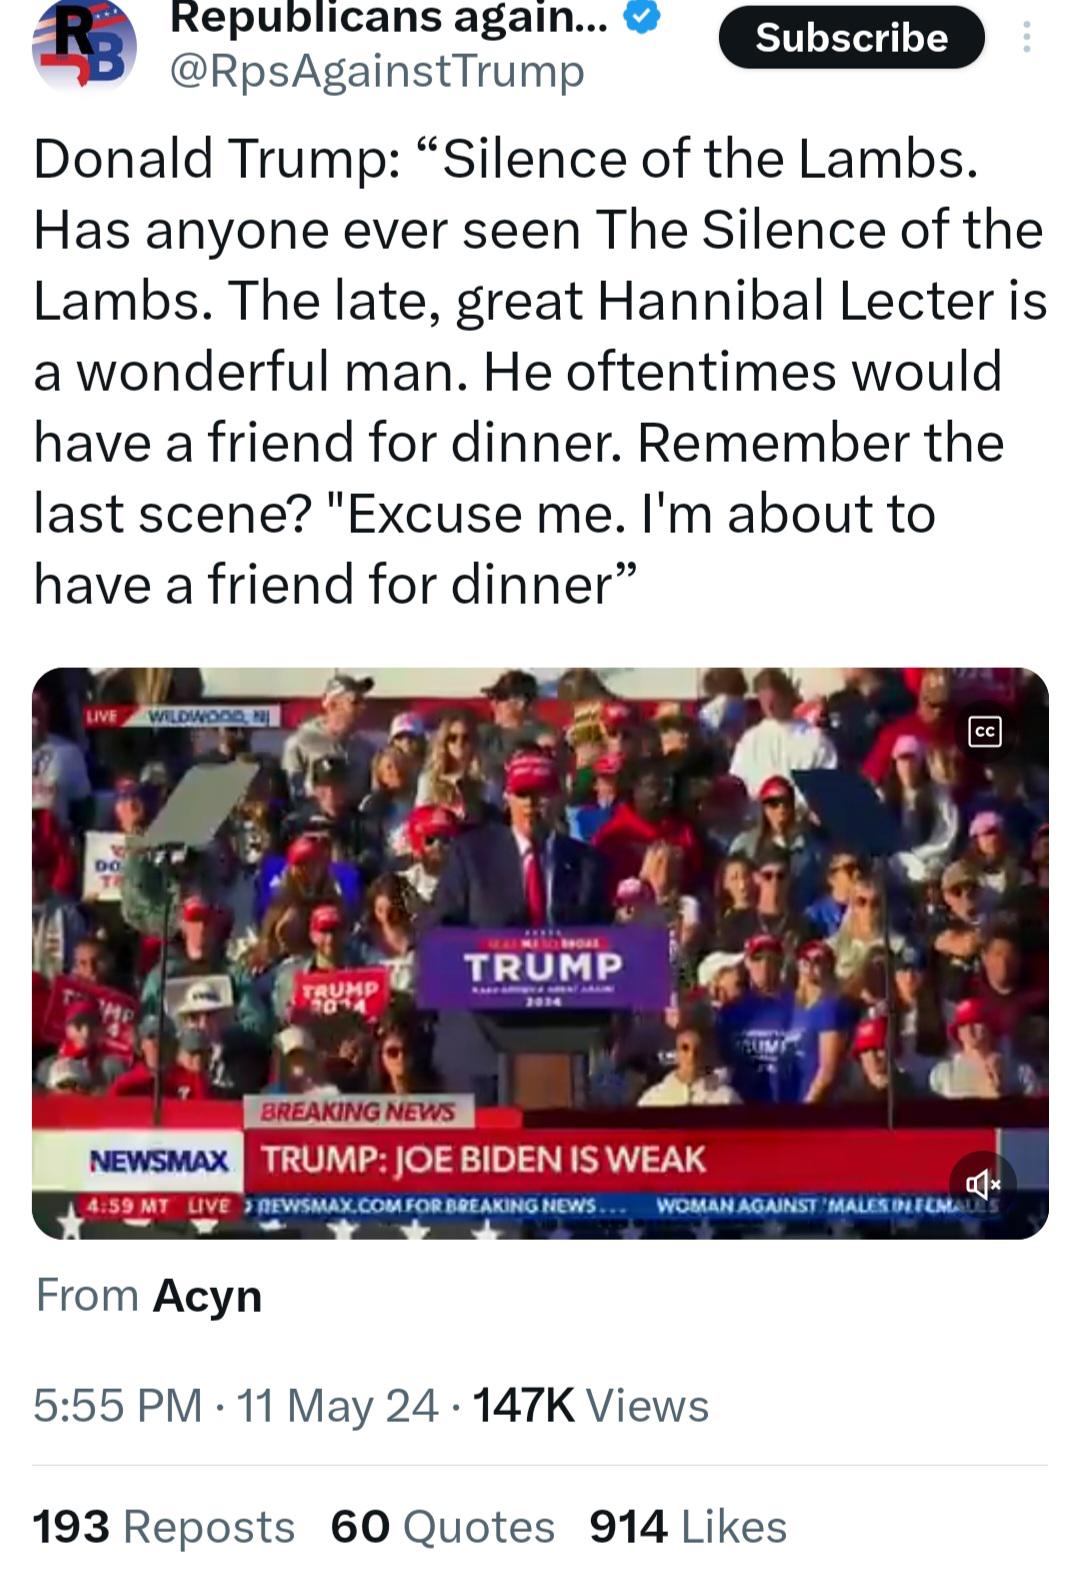The image size is (1080, 1575).
Task: Click the "Trump: Joe Biden is weak" headline banner
Action: point(483,1159)
